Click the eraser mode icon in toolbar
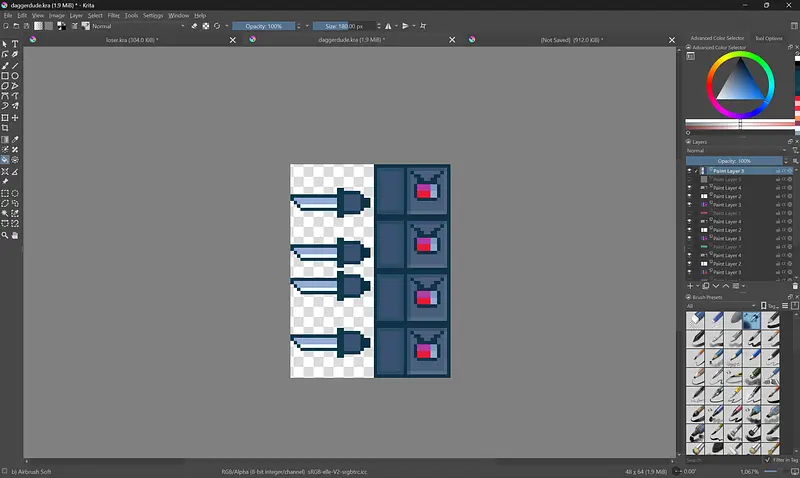The width and height of the screenshot is (800, 478). coord(195,26)
